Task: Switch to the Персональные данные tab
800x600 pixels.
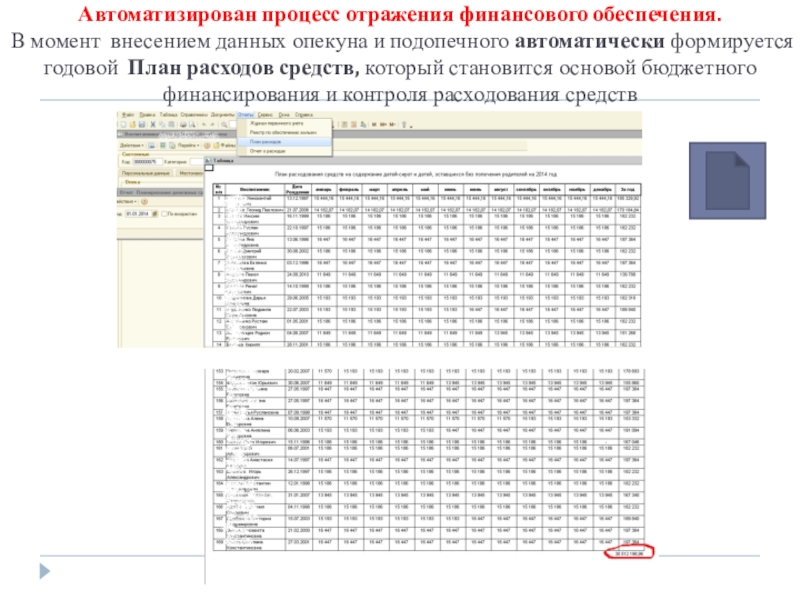Action: tap(146, 173)
